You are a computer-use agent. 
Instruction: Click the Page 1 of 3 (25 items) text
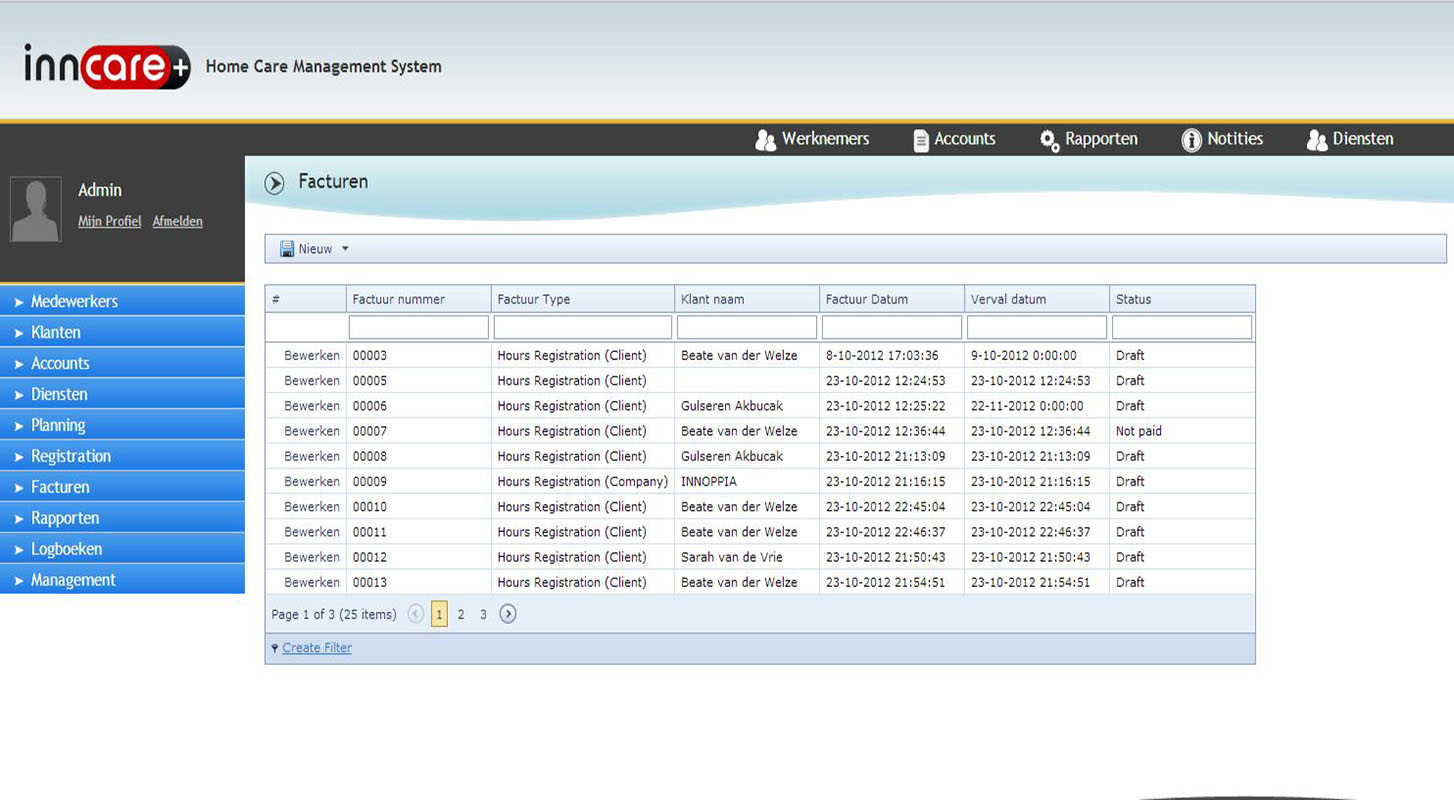334,614
